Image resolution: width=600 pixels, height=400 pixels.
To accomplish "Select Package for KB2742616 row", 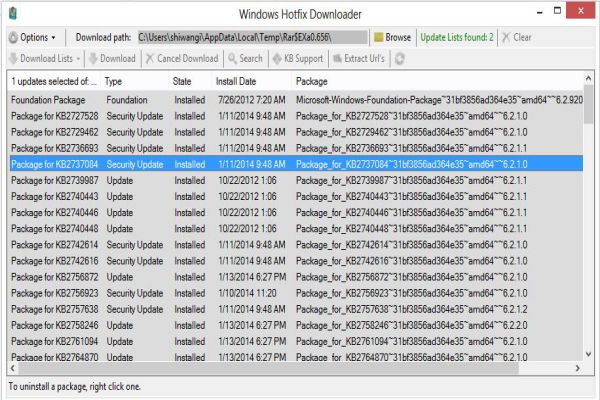I will 295,261.
